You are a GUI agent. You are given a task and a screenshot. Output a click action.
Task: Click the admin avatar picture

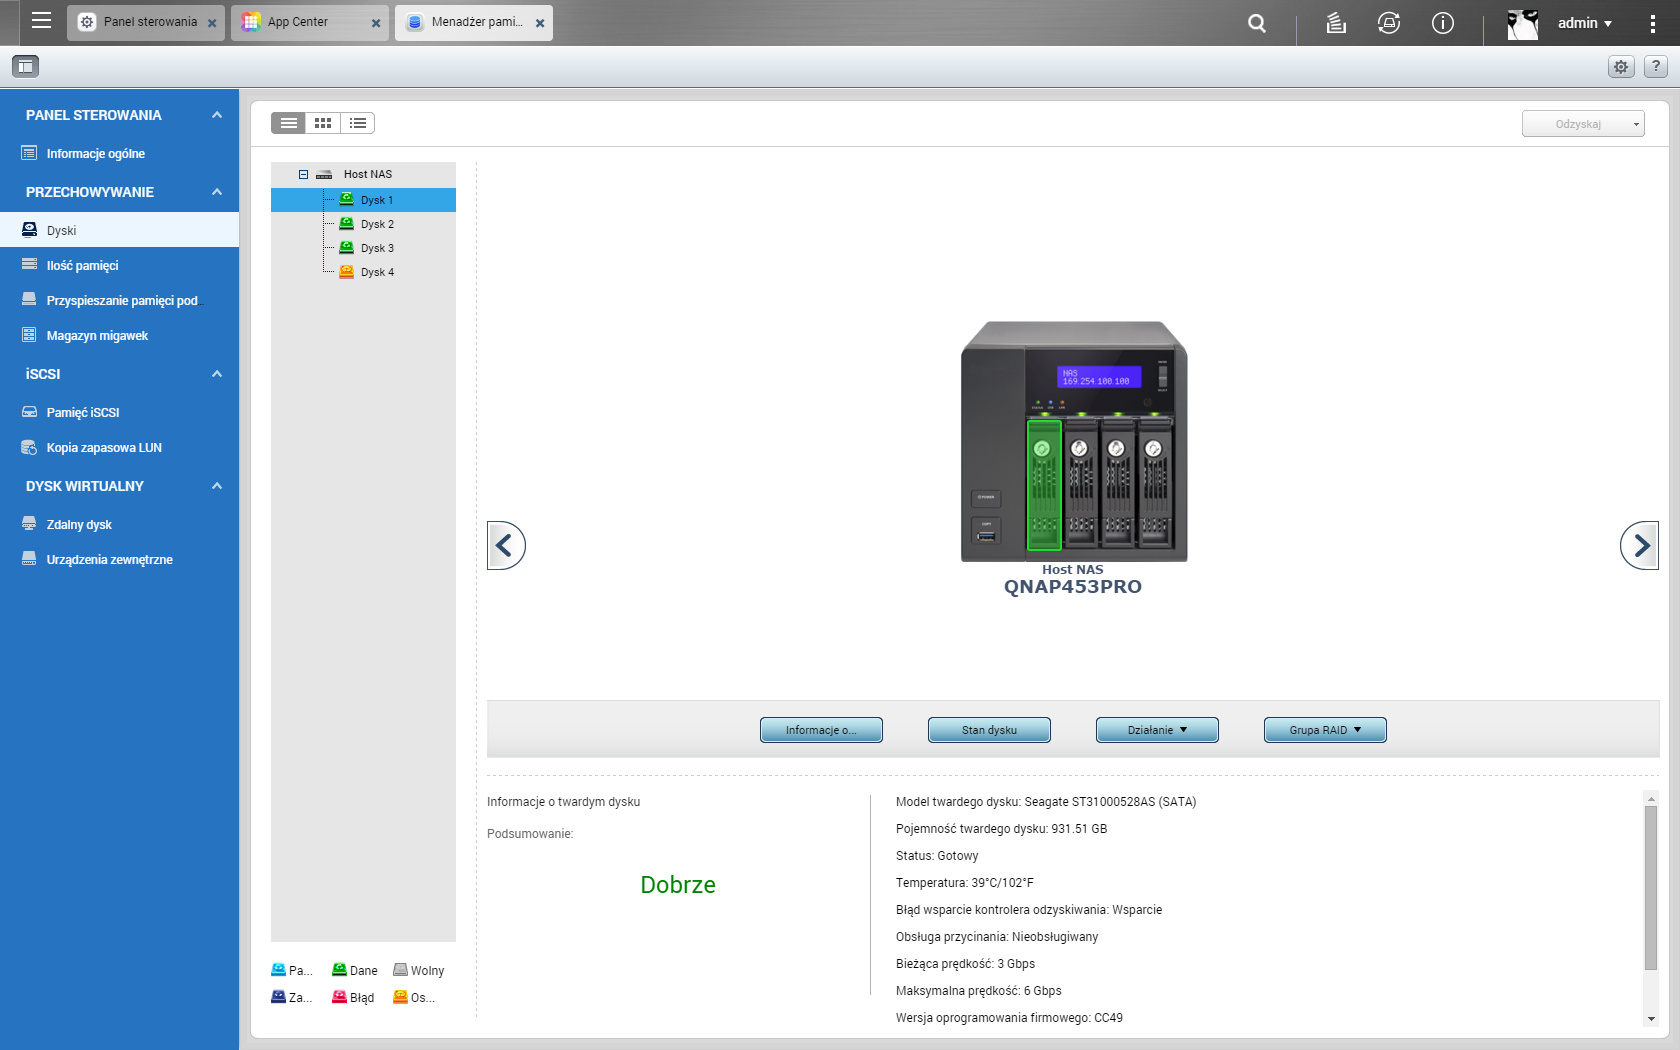[1523, 23]
